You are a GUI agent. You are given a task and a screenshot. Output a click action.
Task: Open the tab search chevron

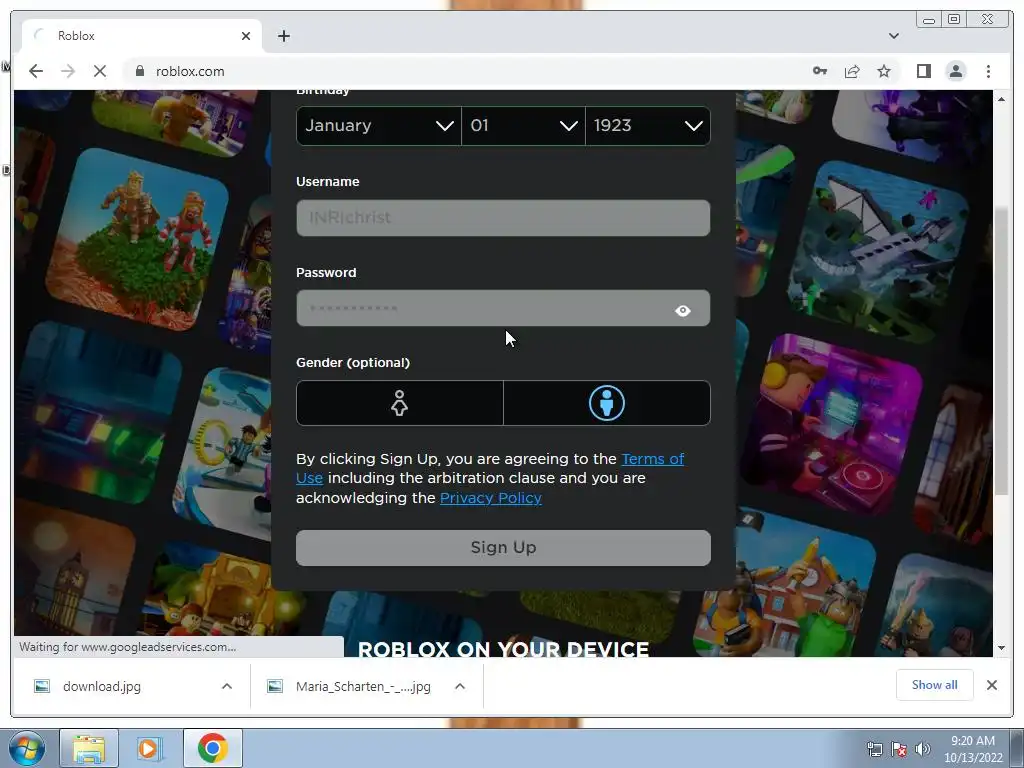[893, 36]
